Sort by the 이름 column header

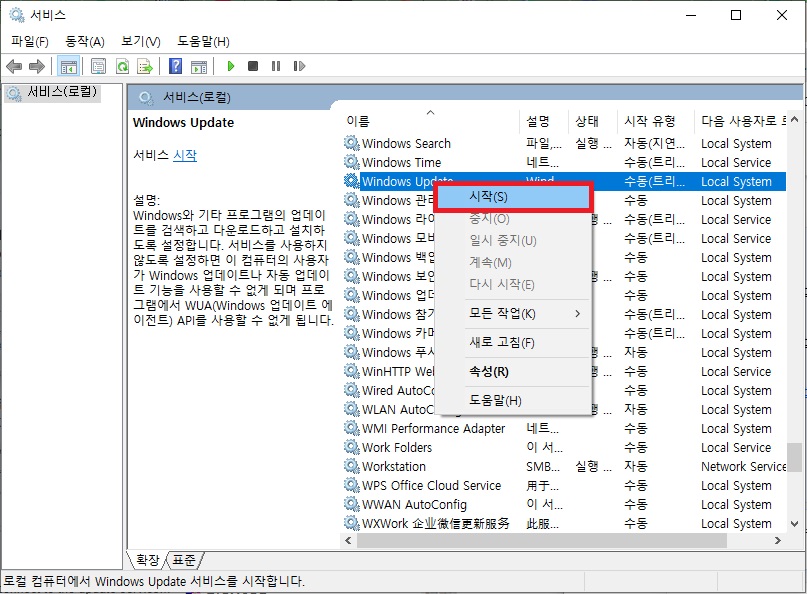(430, 121)
